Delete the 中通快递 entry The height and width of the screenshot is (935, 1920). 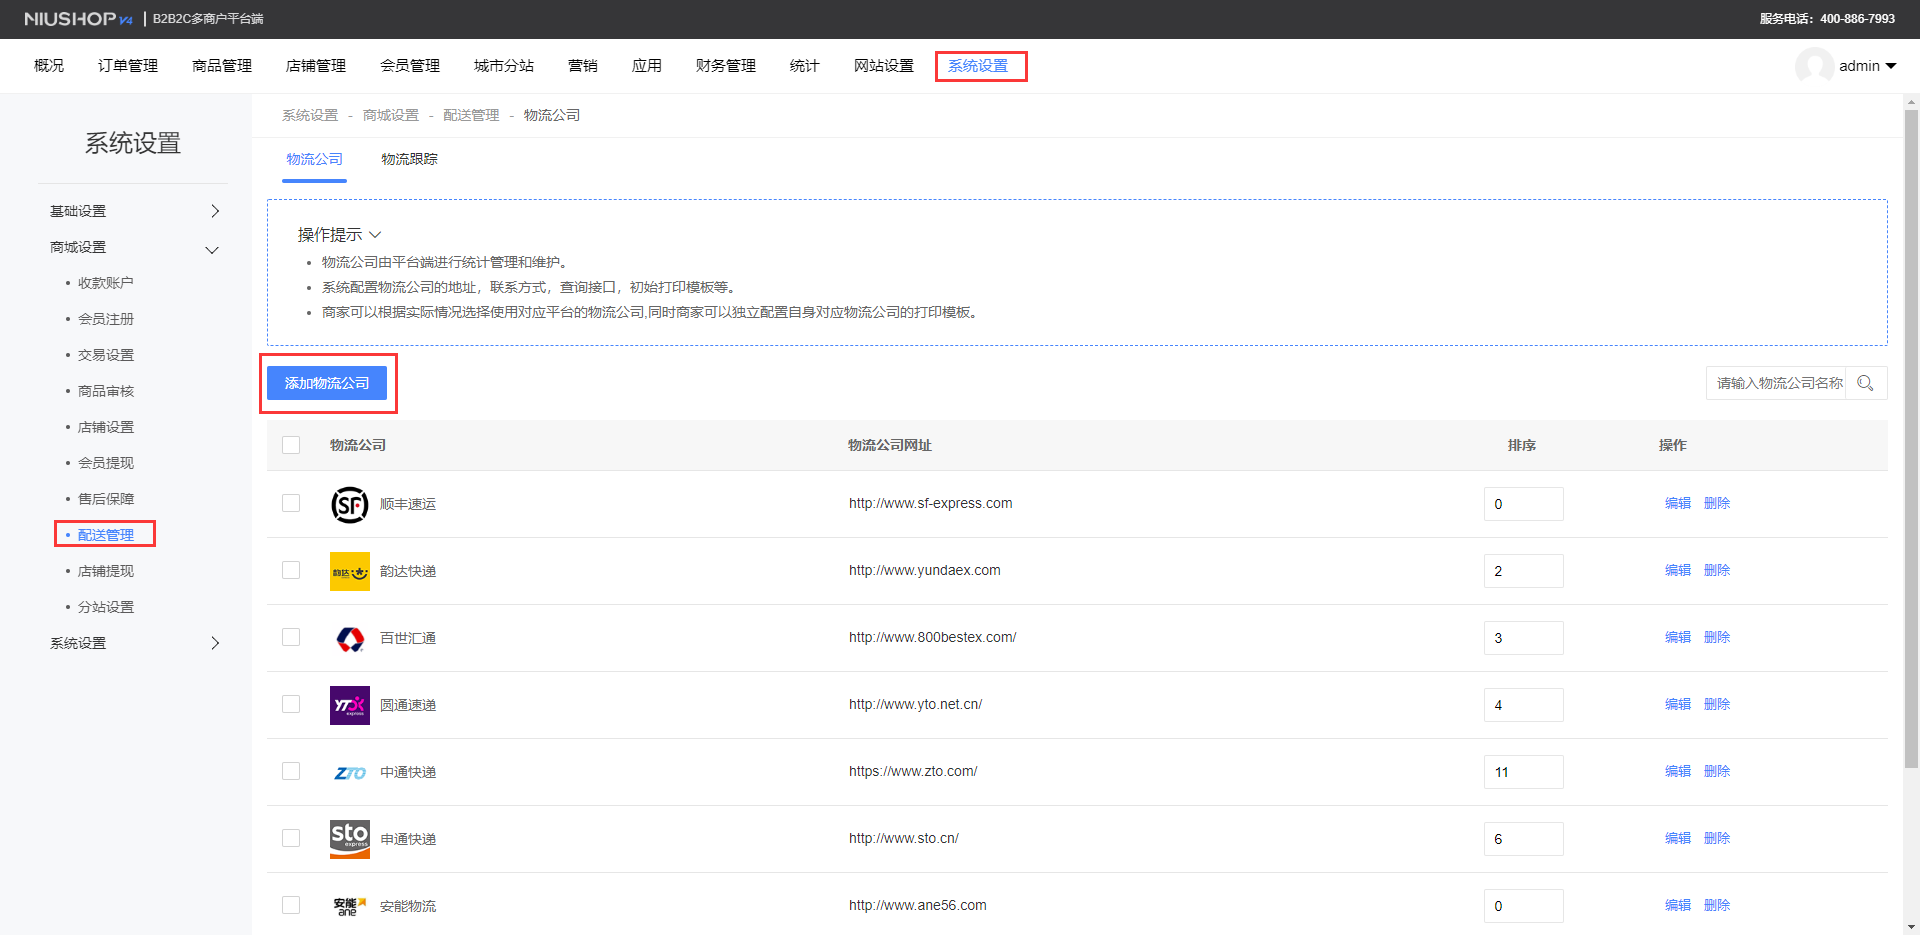[1717, 771]
